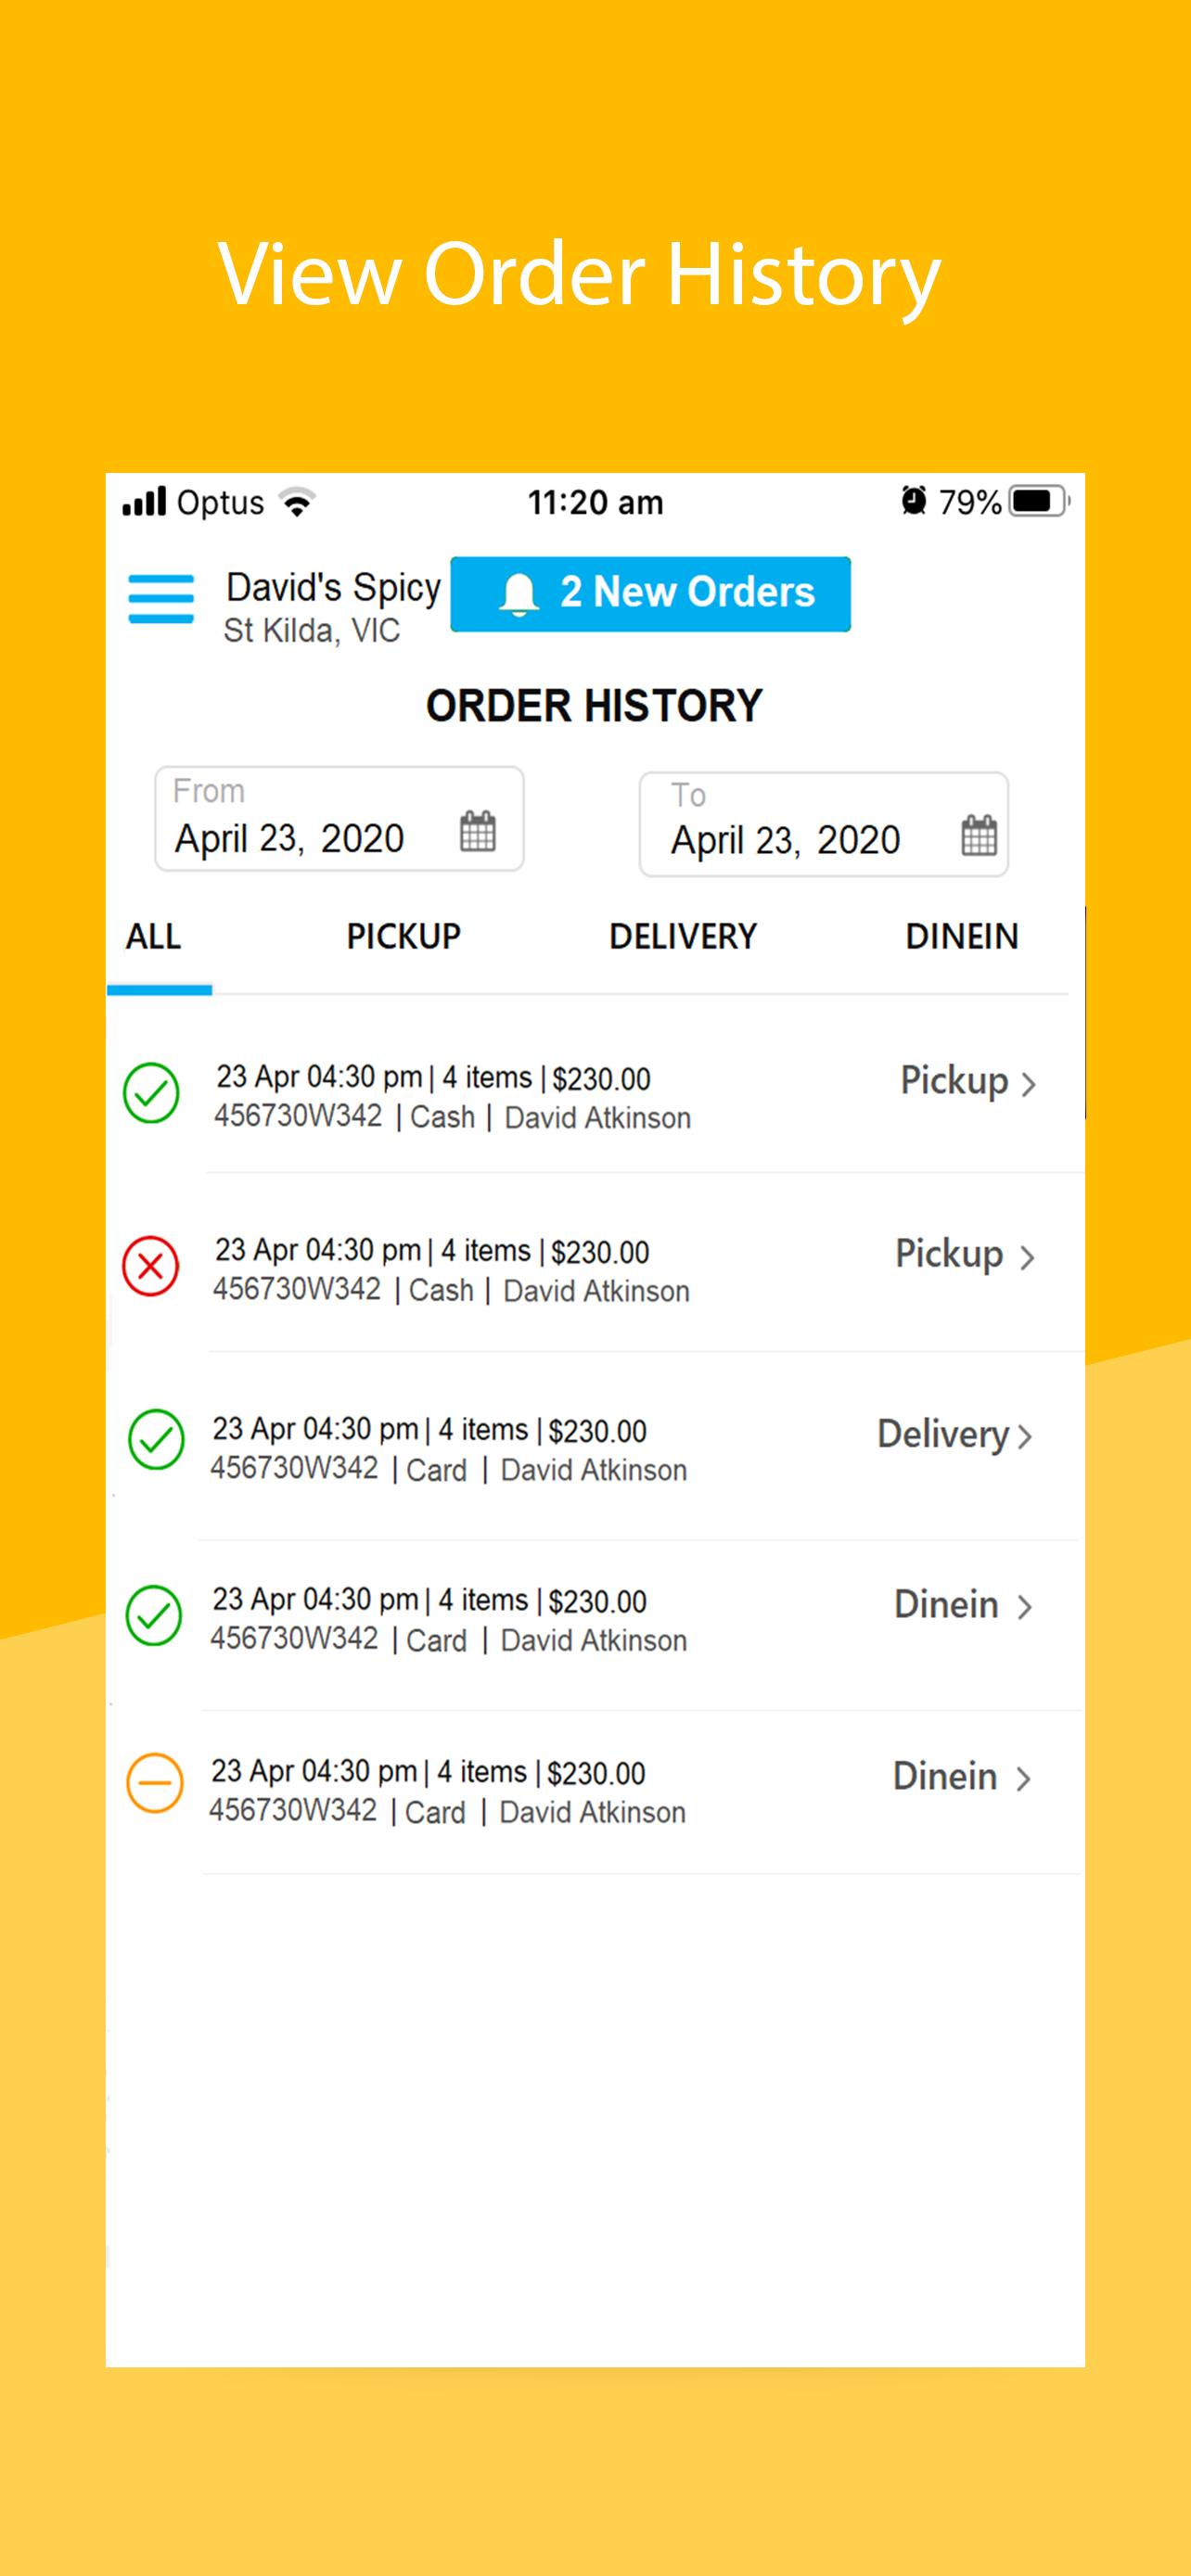Viewport: 1191px width, 2576px height.
Task: Tap green checkmark on first Dinein order
Action: [x=154, y=1615]
